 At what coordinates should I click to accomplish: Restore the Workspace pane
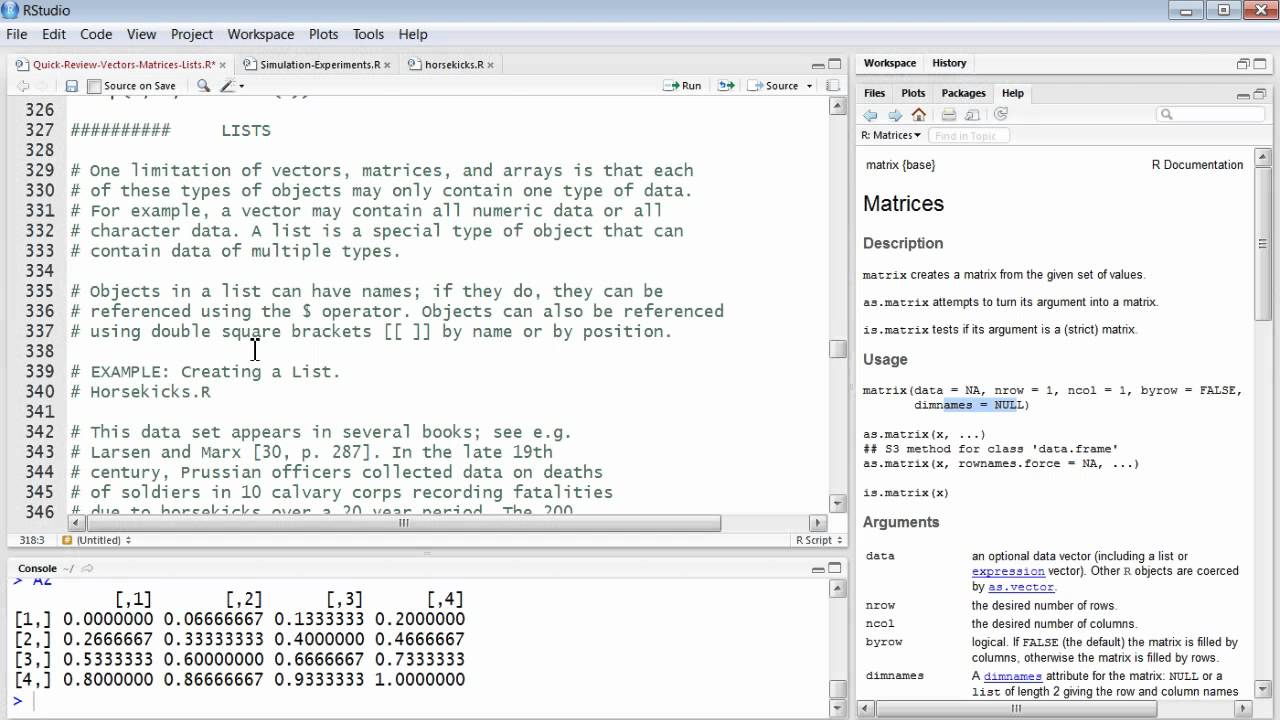pyautogui.click(x=1243, y=64)
